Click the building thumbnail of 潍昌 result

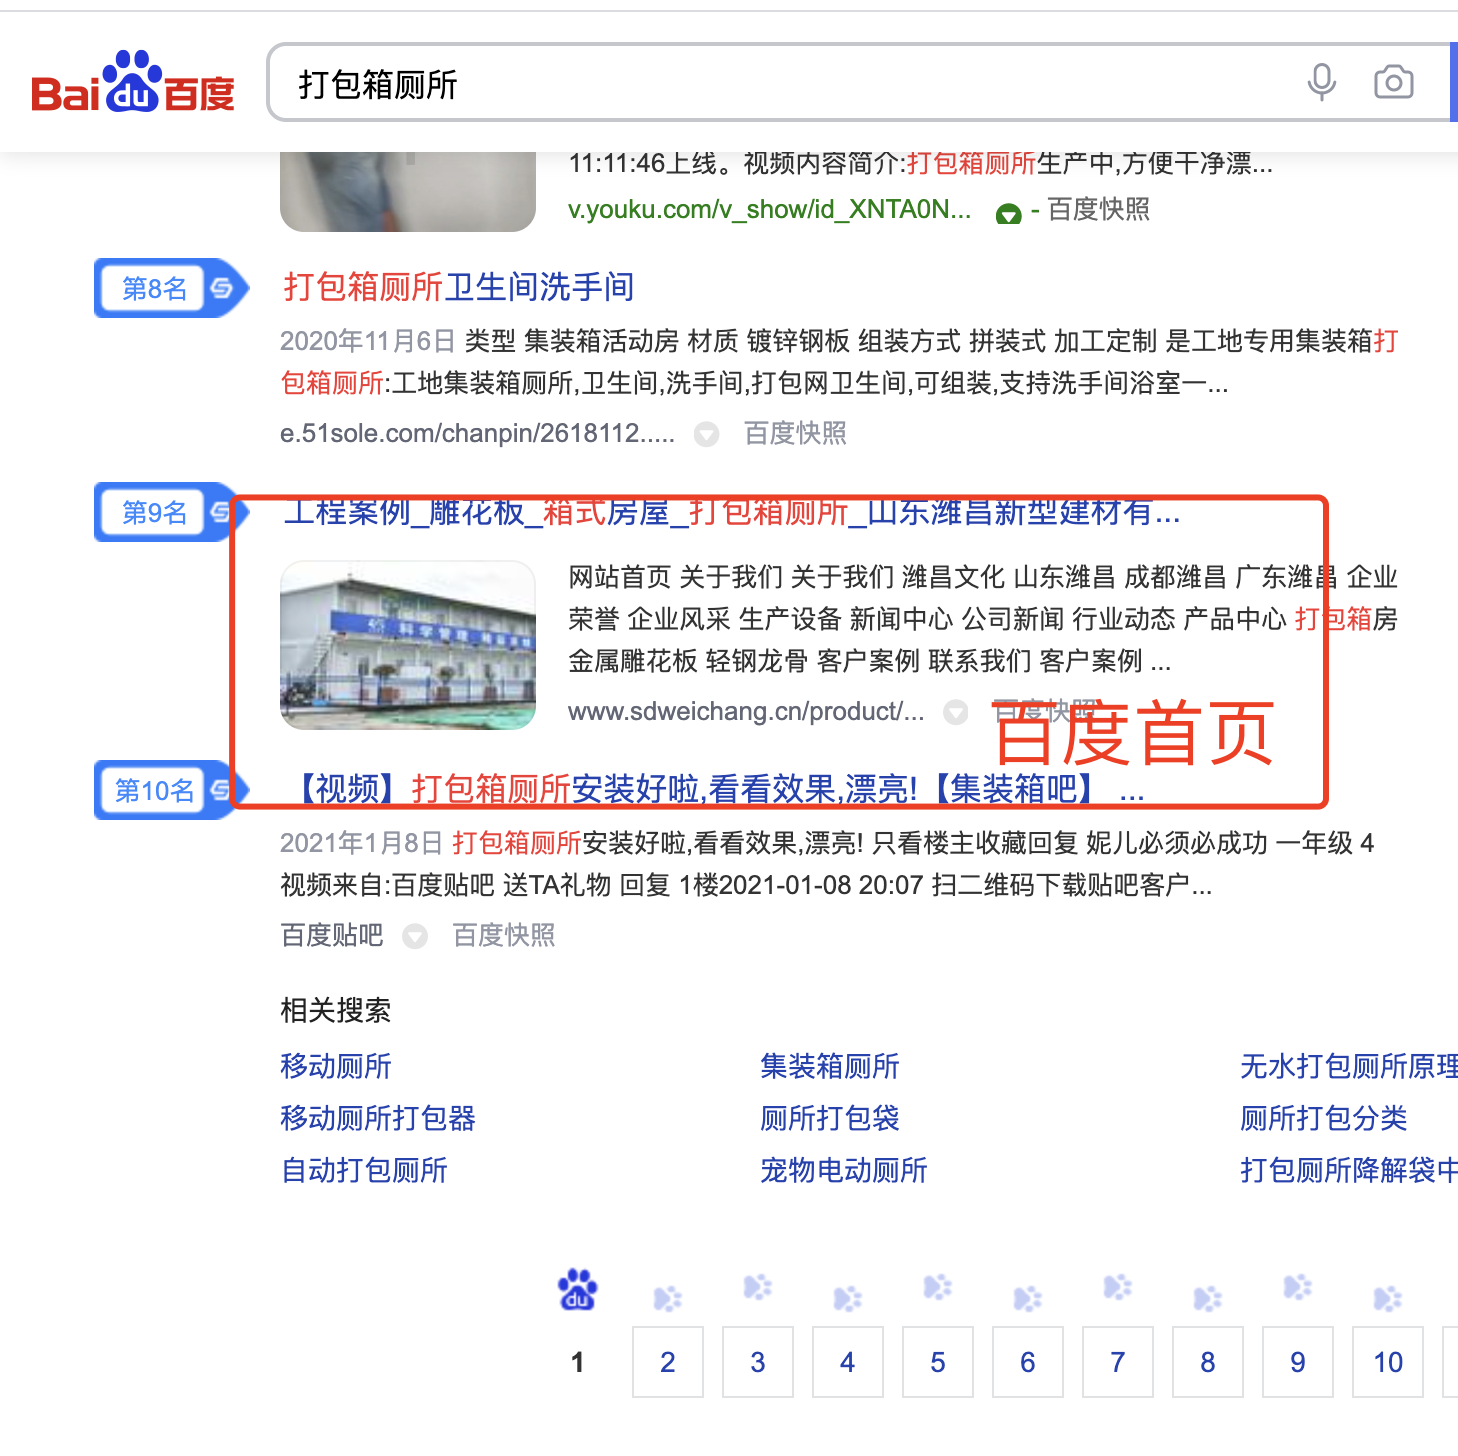408,644
